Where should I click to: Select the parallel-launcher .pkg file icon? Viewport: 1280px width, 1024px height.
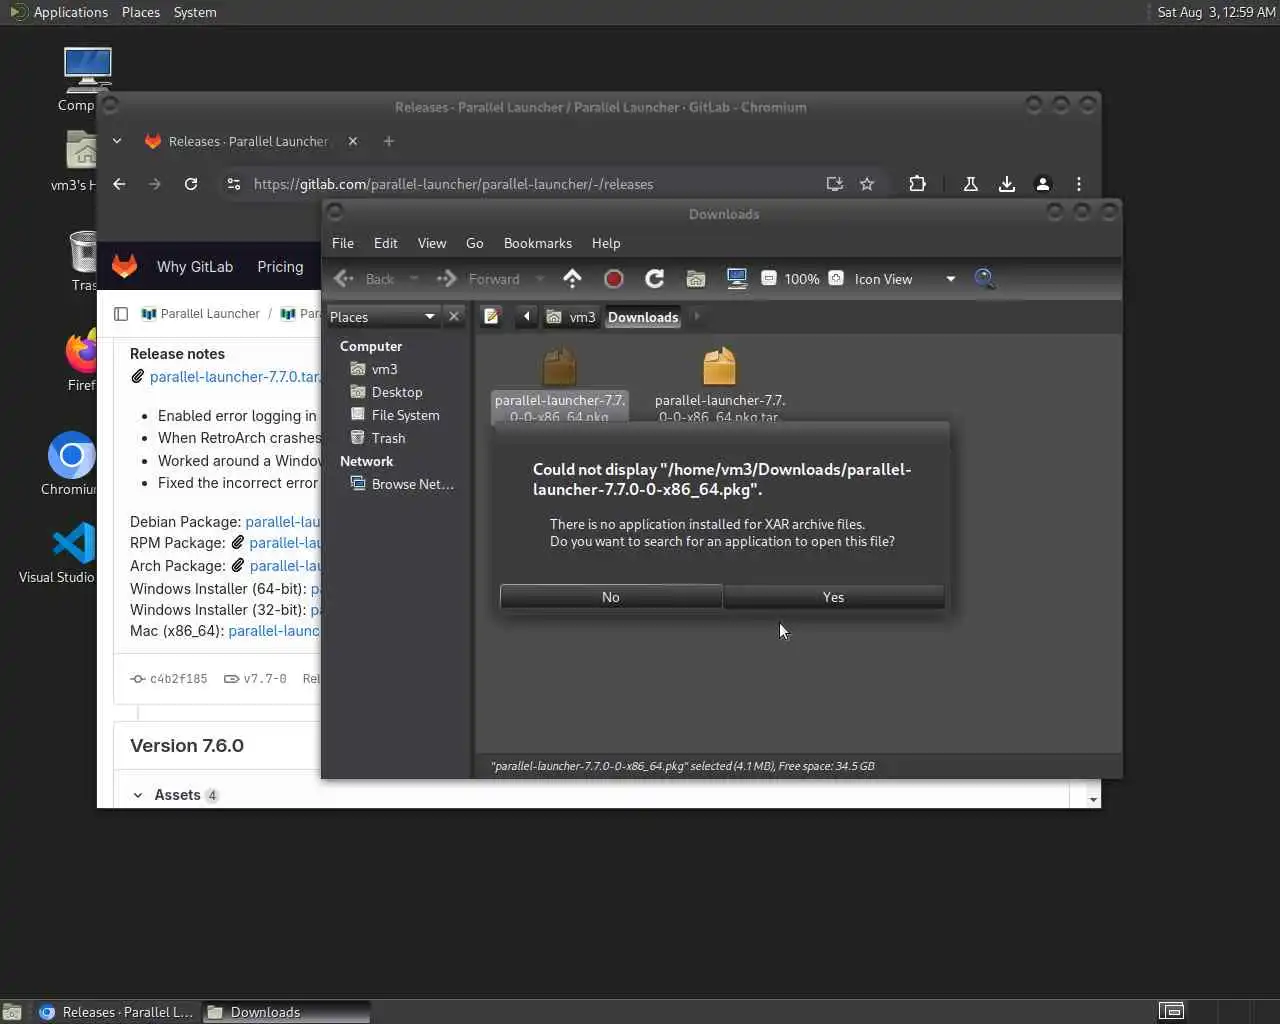pyautogui.click(x=560, y=367)
